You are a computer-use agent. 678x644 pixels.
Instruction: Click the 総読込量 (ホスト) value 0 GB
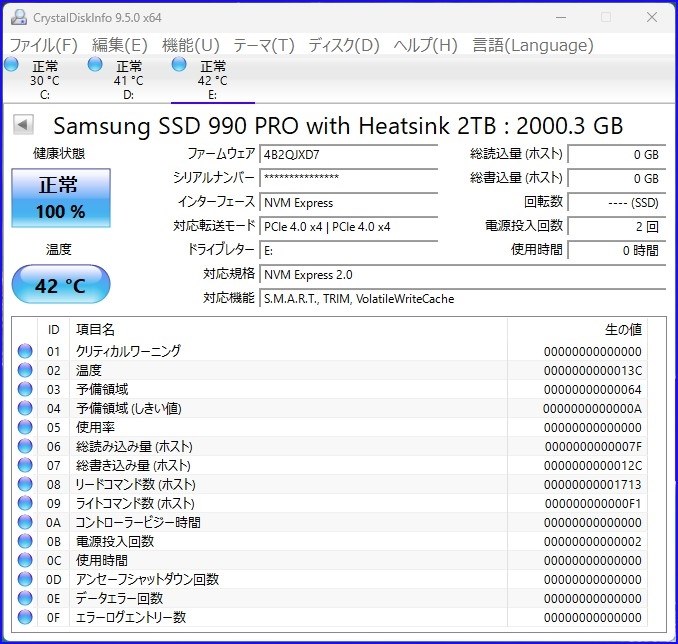tap(616, 154)
